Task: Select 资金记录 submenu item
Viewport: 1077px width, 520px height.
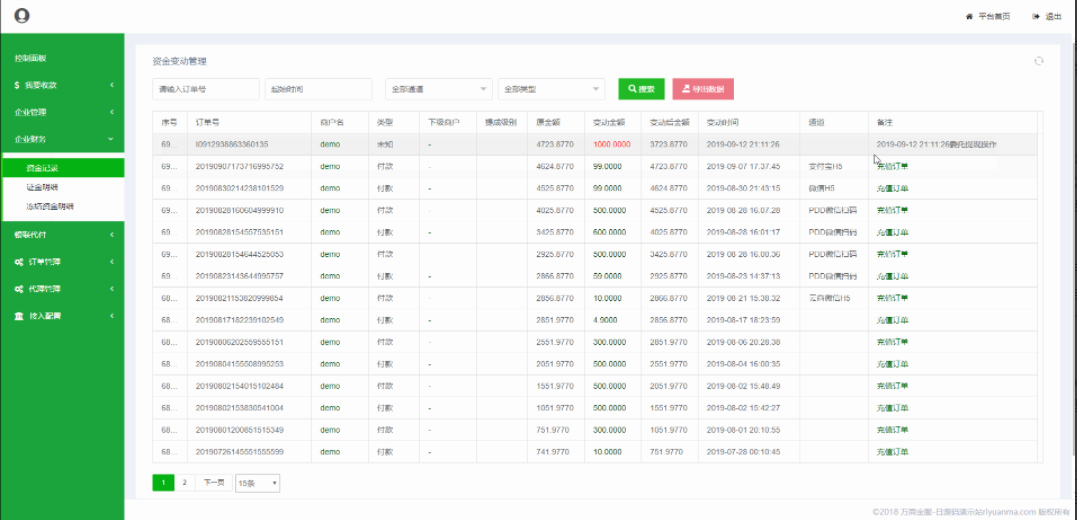Action: pos(63,168)
